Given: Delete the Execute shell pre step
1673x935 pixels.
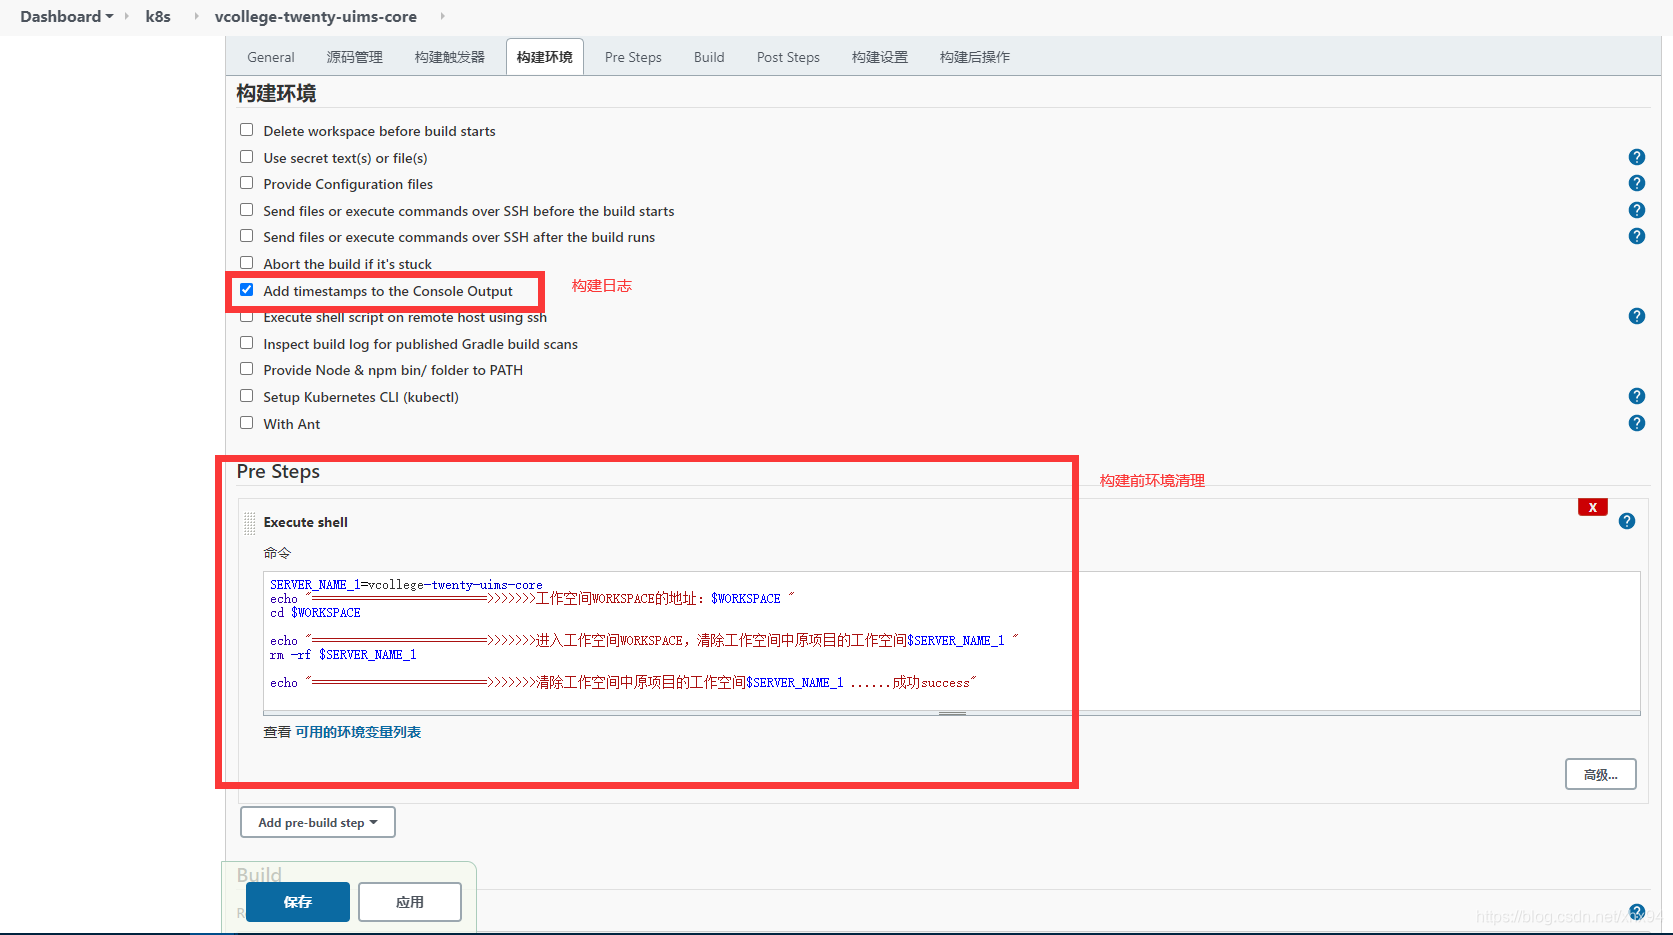Looking at the screenshot, I should coord(1592,507).
